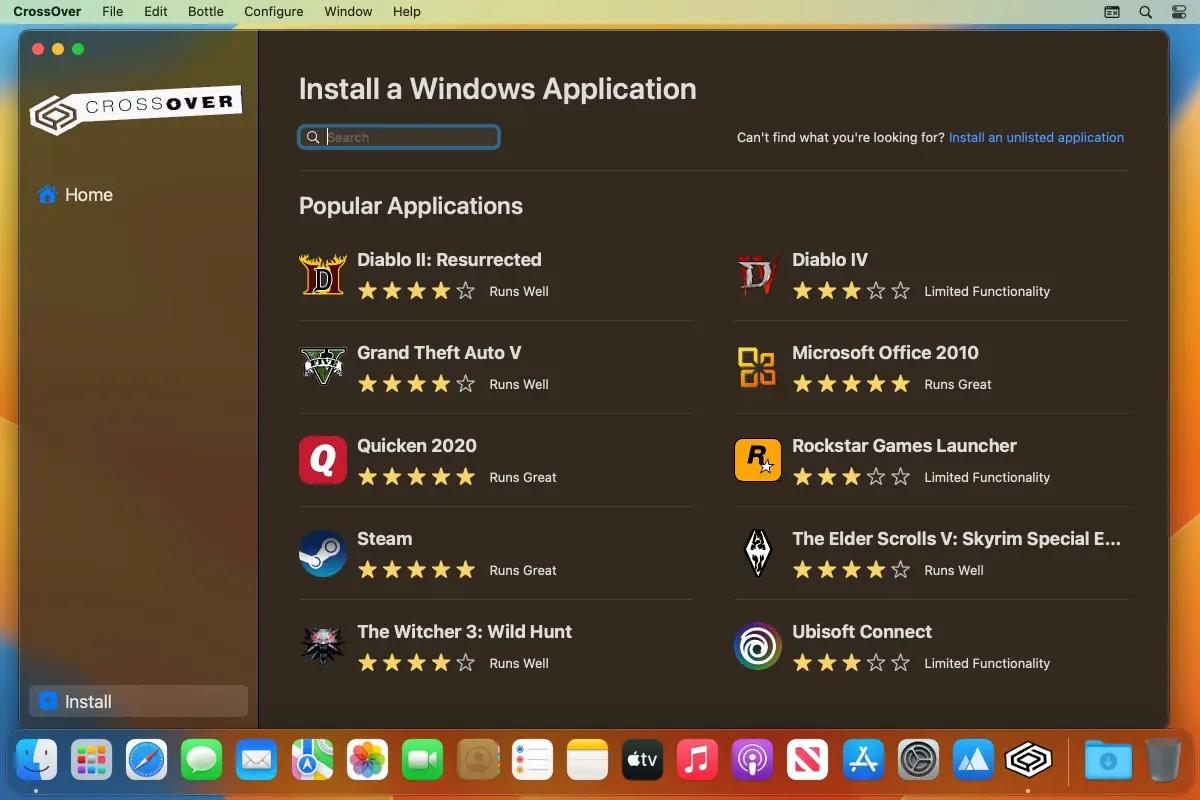Open System Settings from the Dock

[918, 761]
